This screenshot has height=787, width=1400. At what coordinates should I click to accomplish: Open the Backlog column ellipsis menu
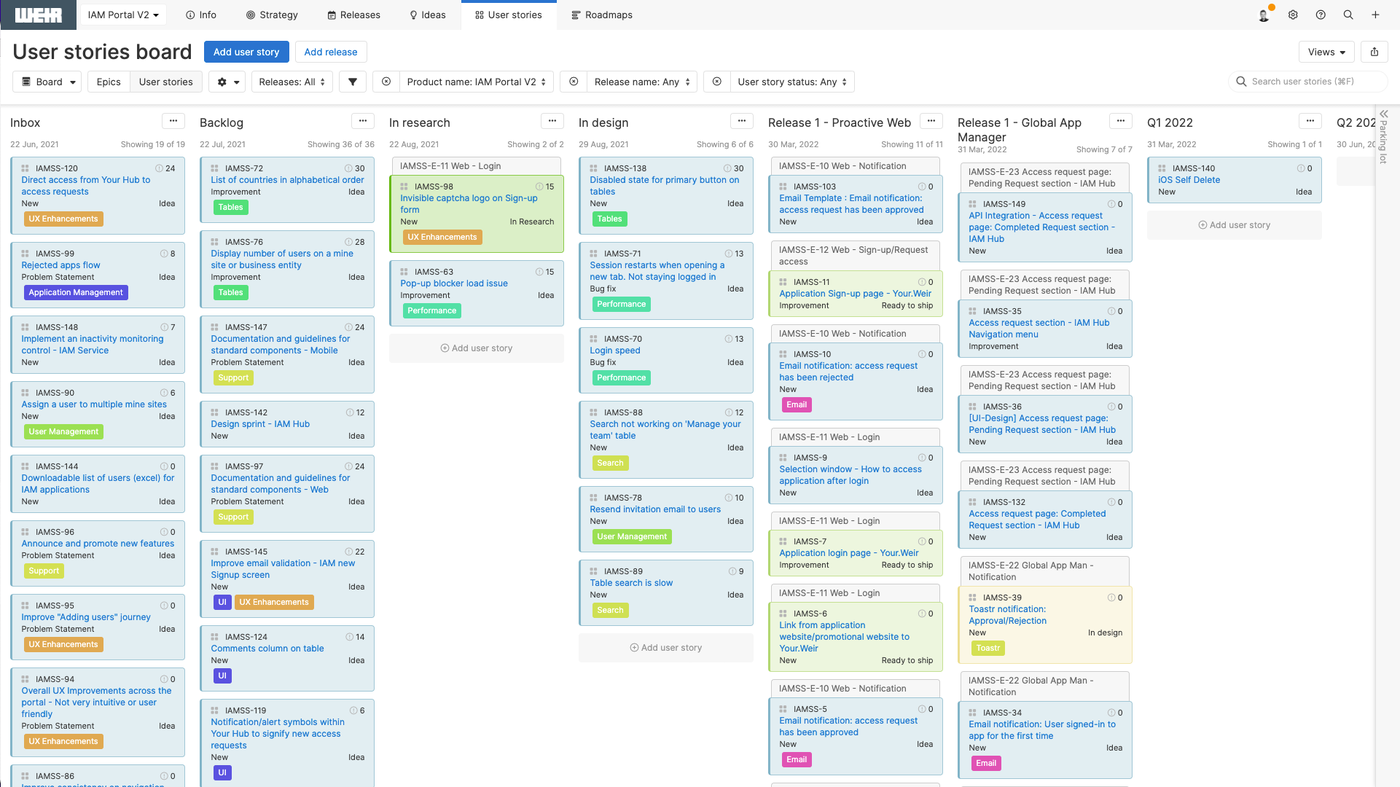tap(362, 121)
